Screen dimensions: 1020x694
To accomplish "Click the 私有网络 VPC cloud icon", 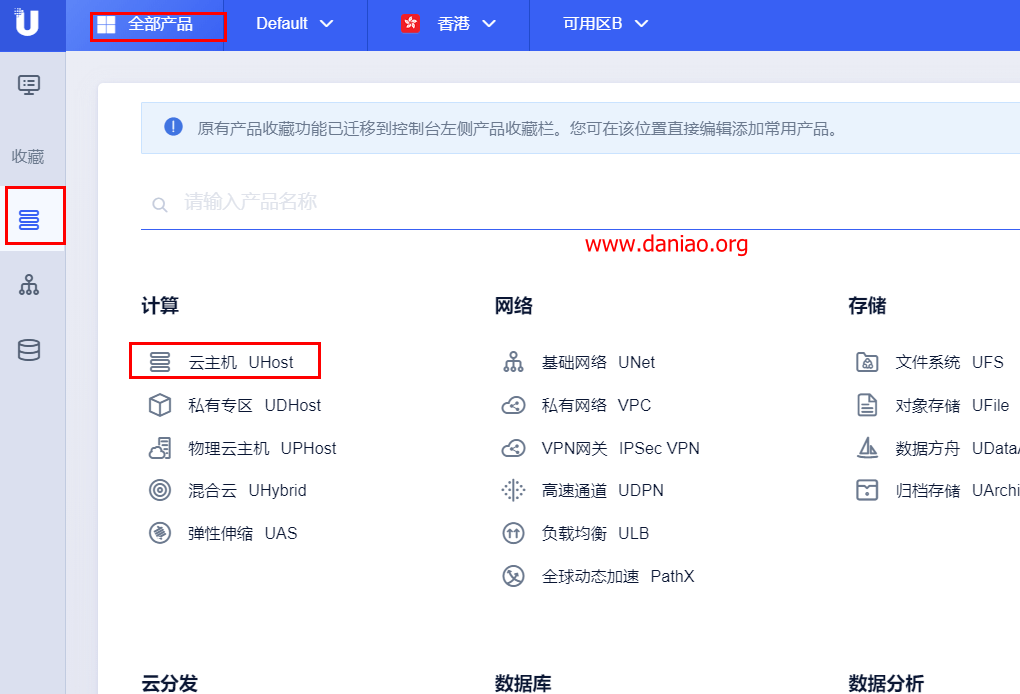I will 513,405.
